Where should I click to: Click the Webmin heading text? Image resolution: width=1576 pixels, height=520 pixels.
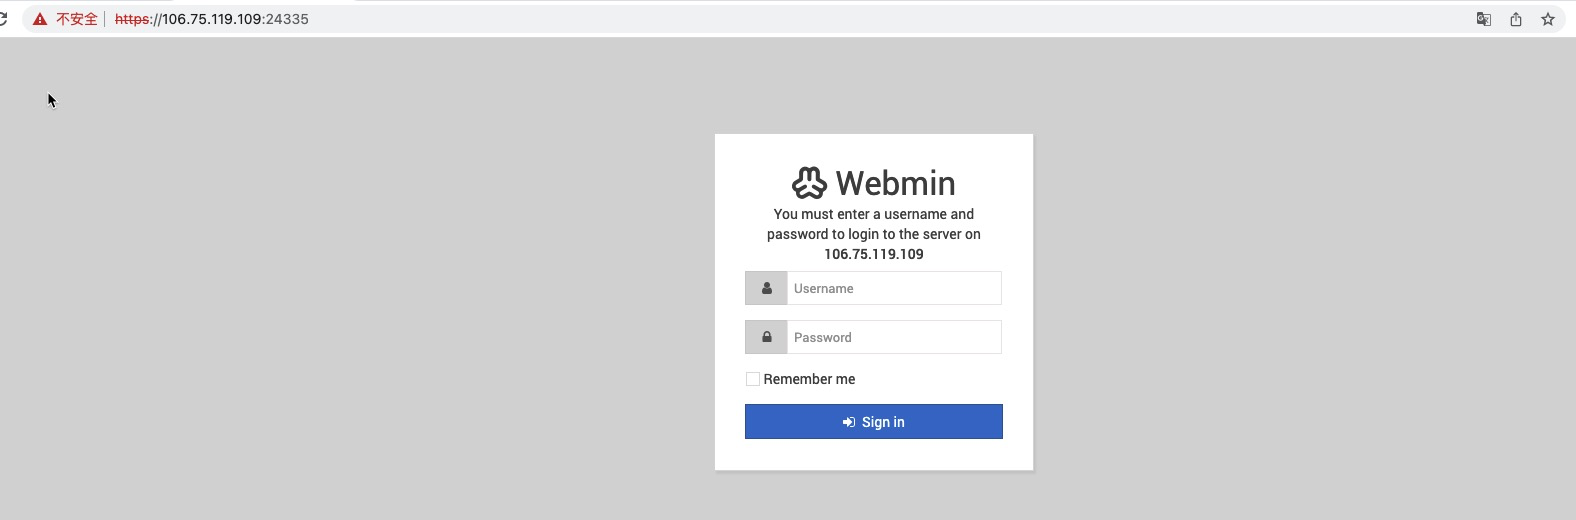point(895,183)
